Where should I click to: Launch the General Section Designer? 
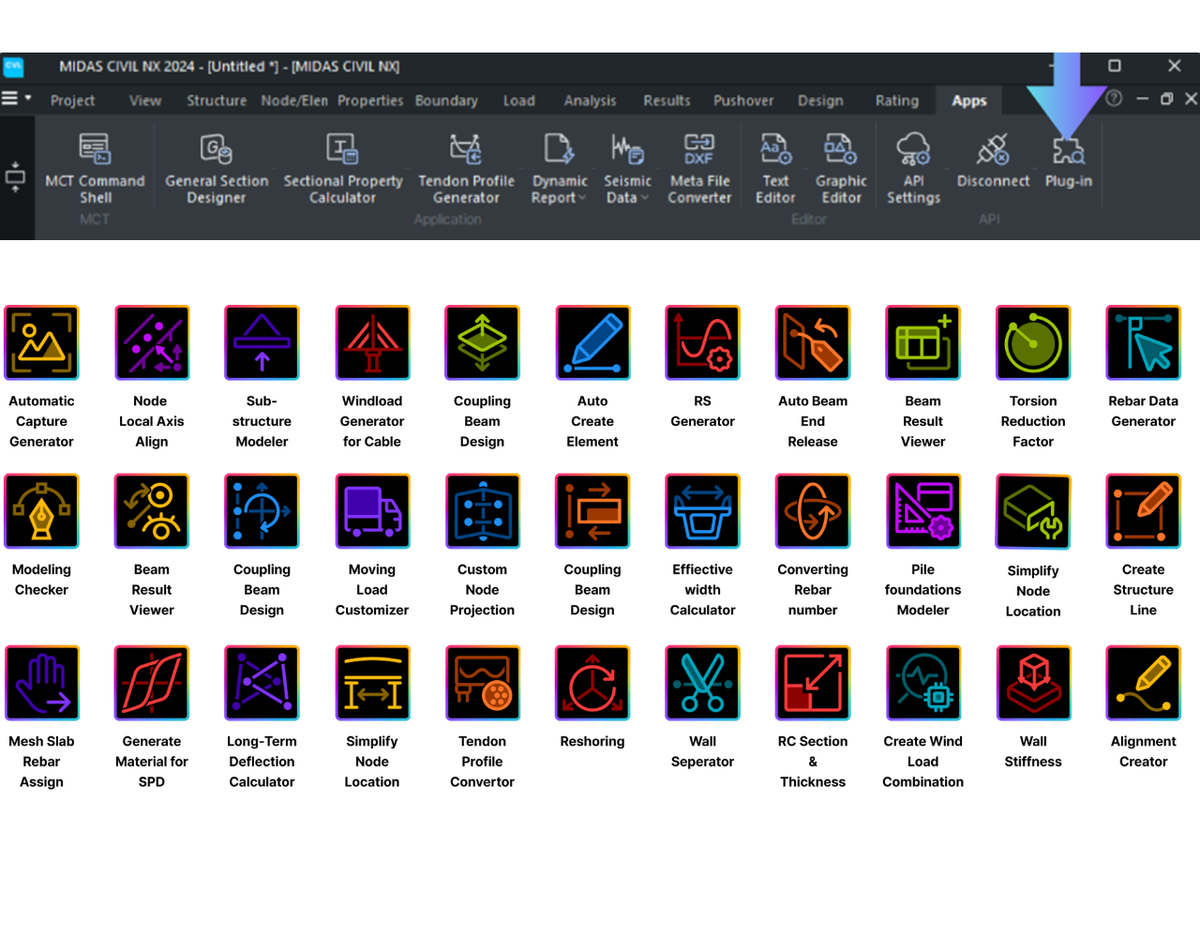coord(216,167)
